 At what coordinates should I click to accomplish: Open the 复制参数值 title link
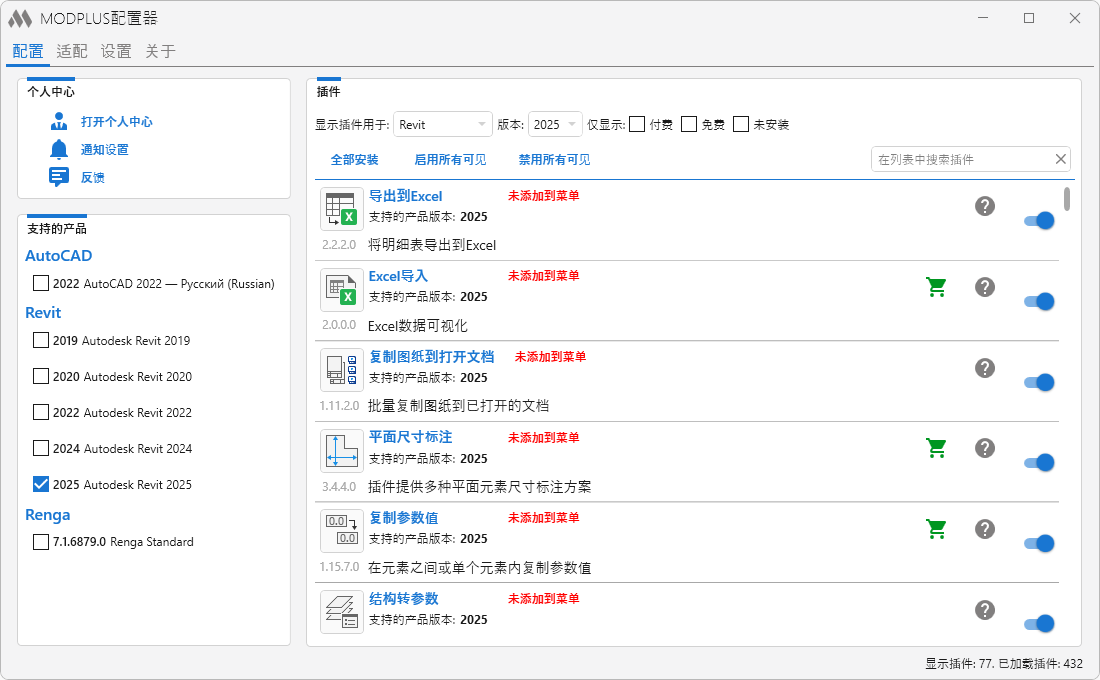(x=403, y=518)
